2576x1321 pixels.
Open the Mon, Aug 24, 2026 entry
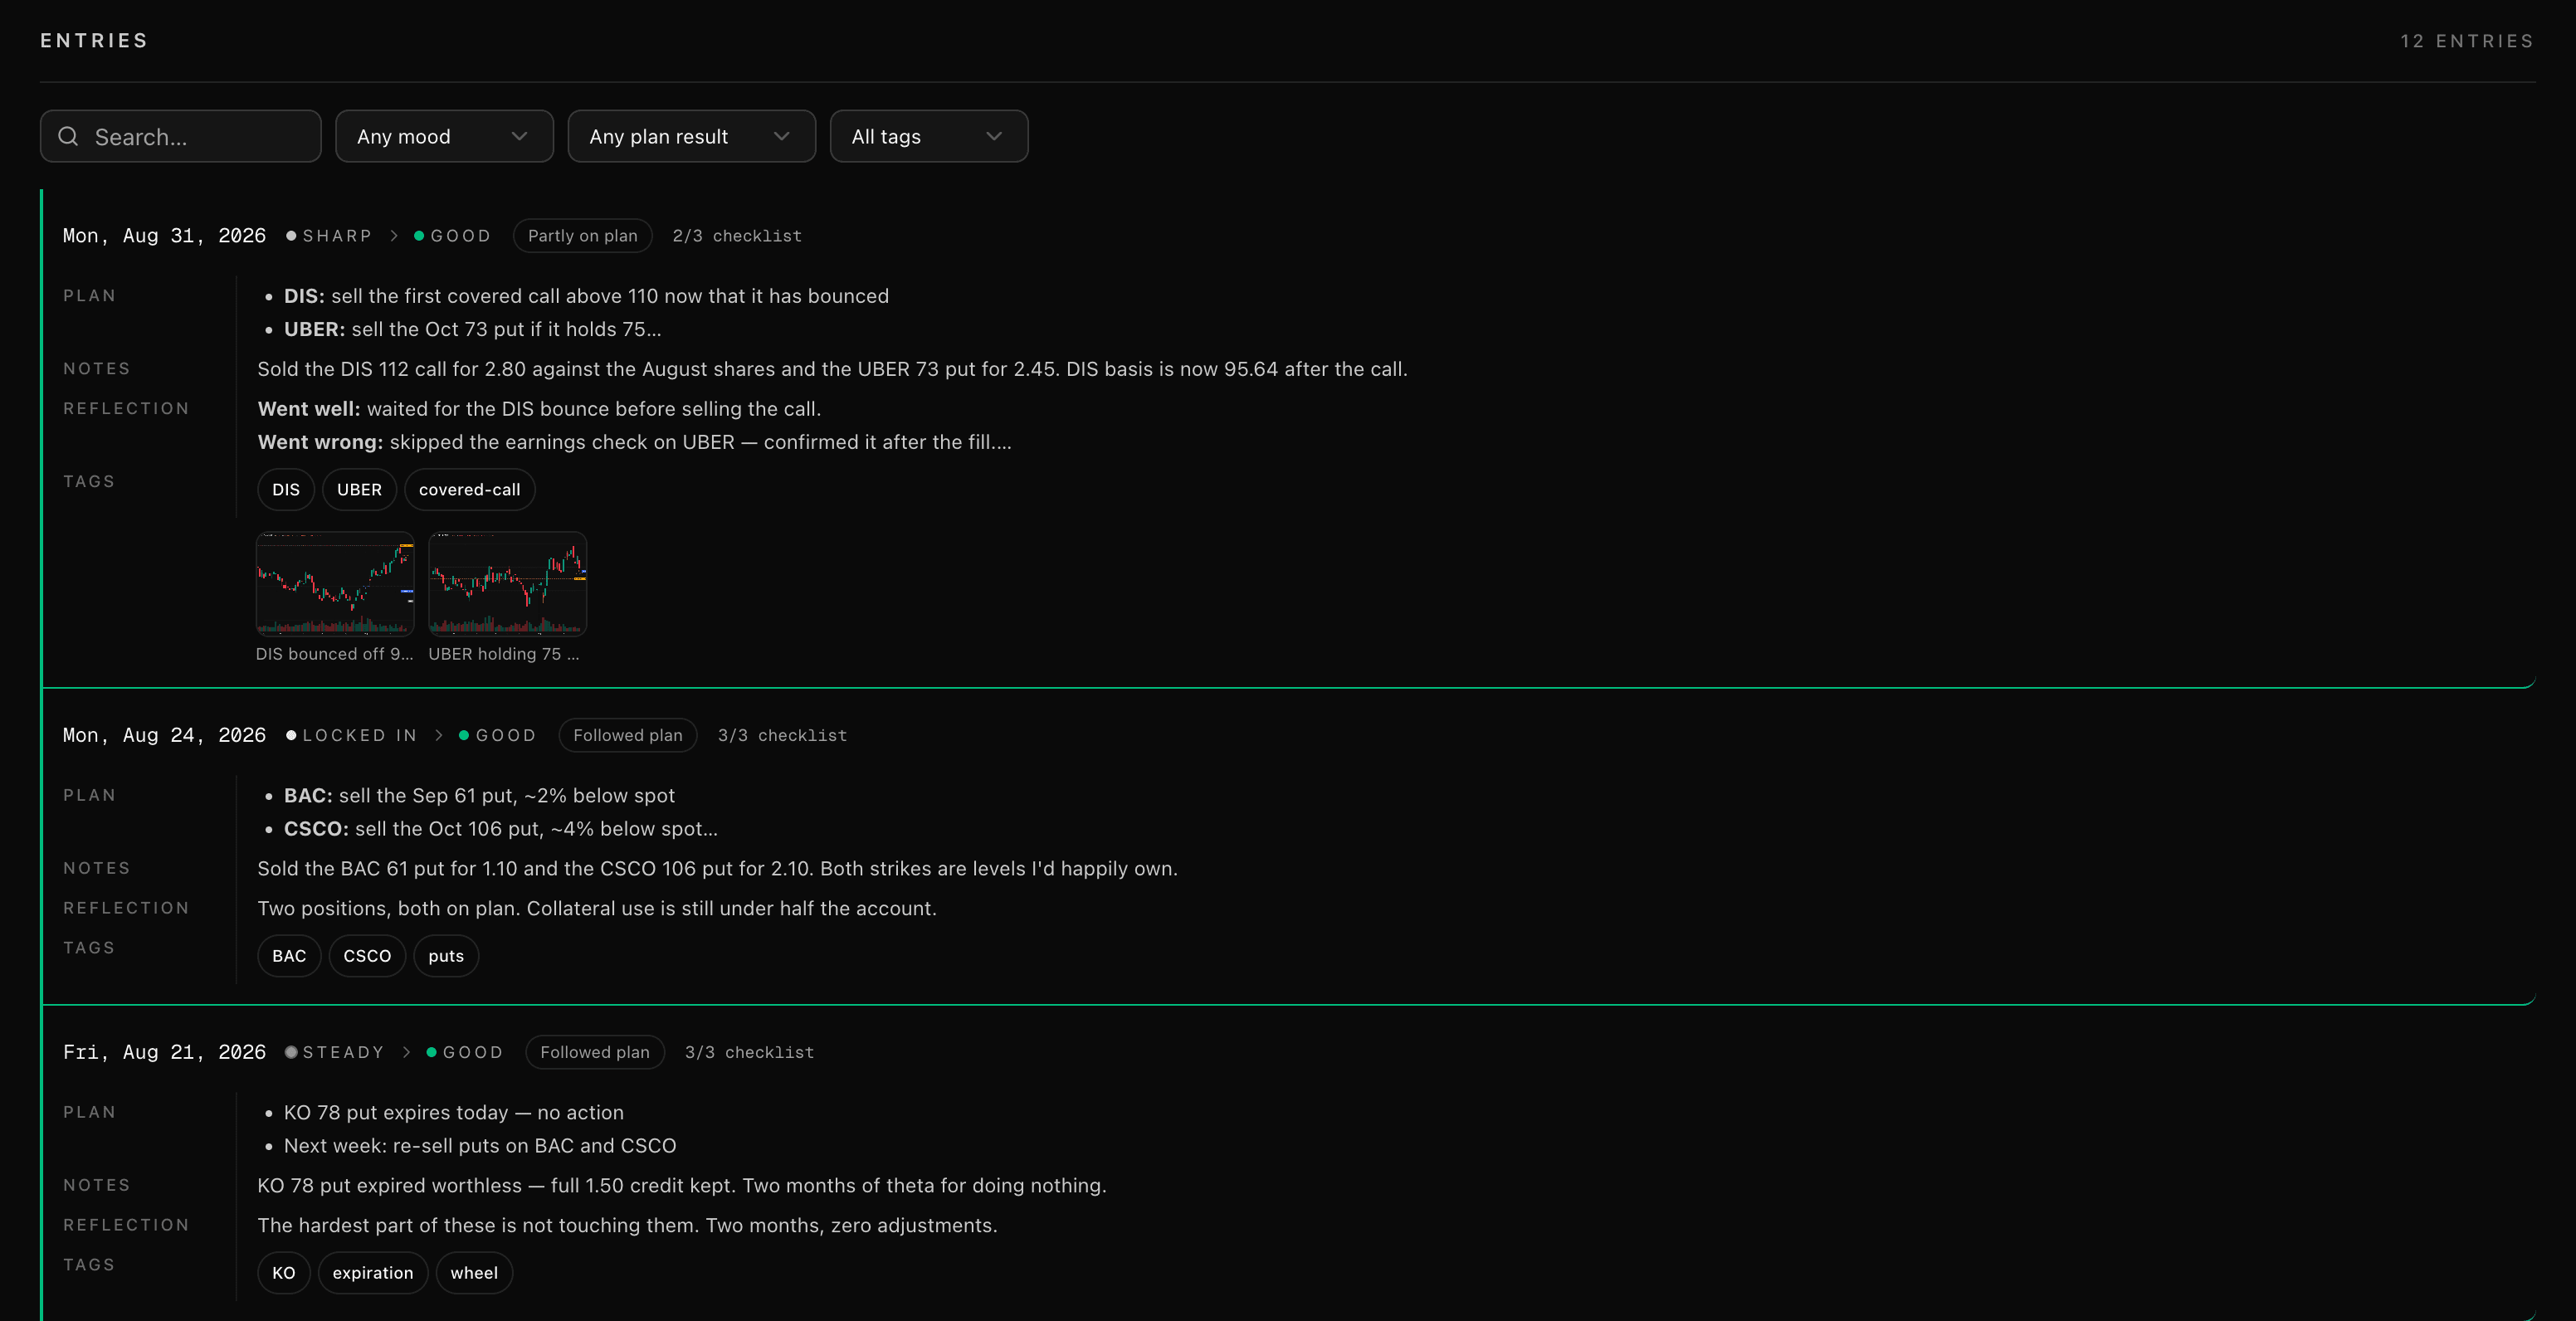(164, 735)
